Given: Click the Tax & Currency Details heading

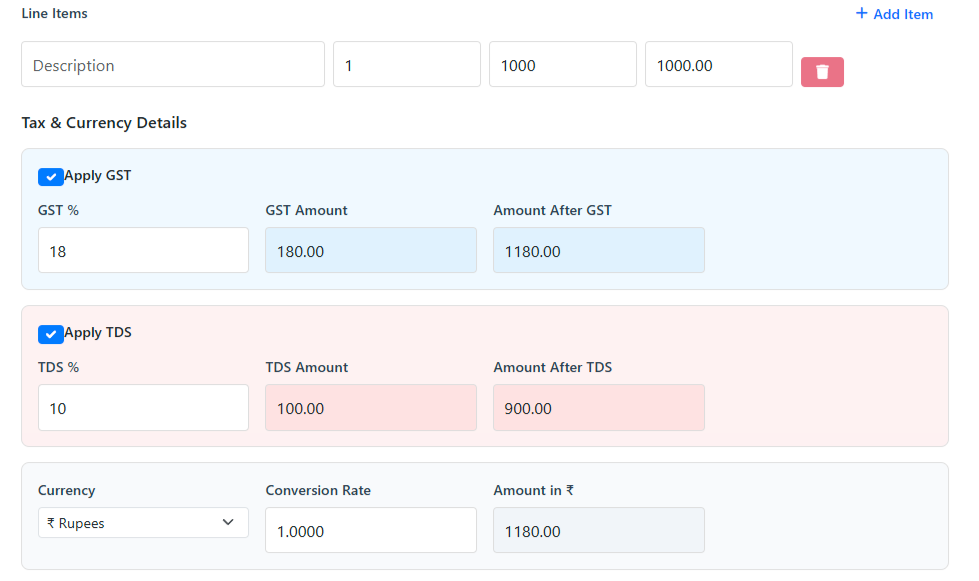Looking at the screenshot, I should [x=104, y=123].
